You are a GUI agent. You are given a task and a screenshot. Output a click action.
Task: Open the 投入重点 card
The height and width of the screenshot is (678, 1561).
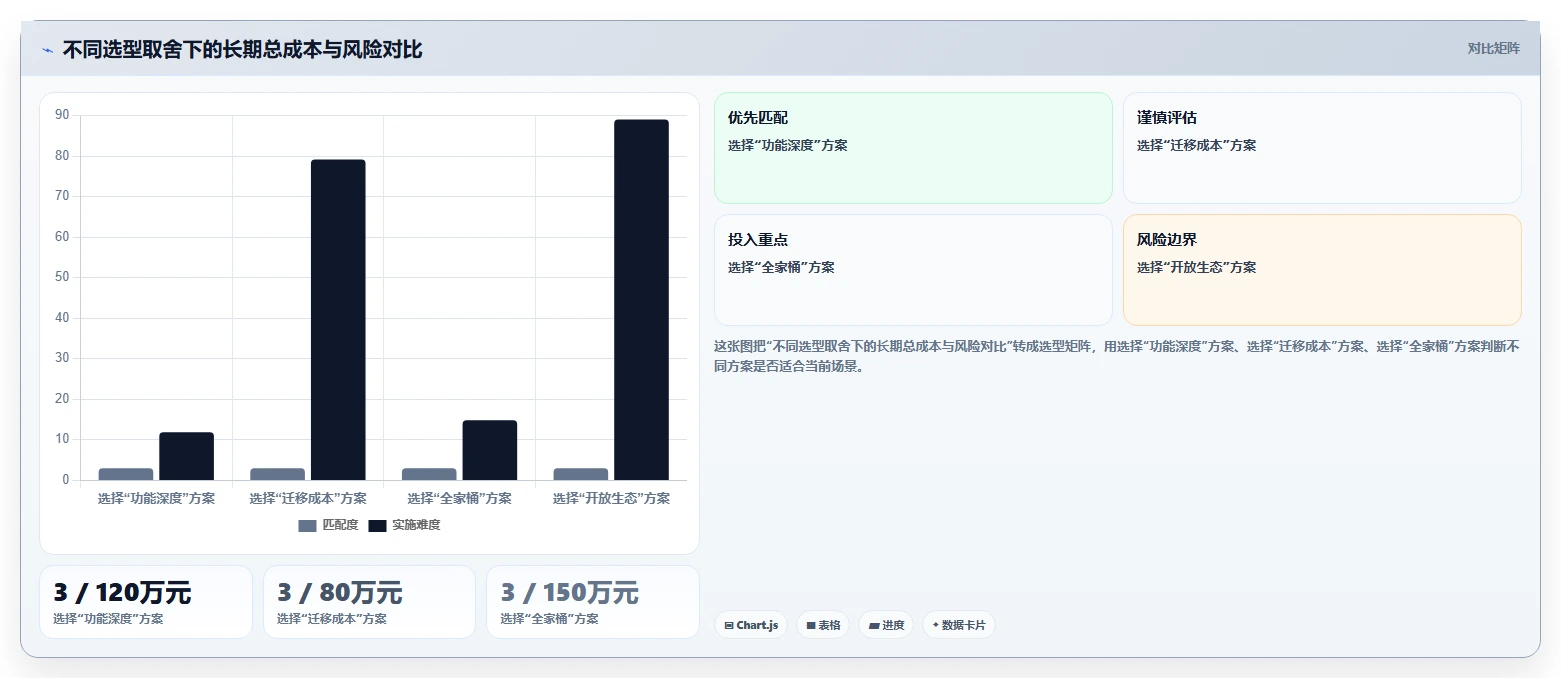(x=913, y=270)
